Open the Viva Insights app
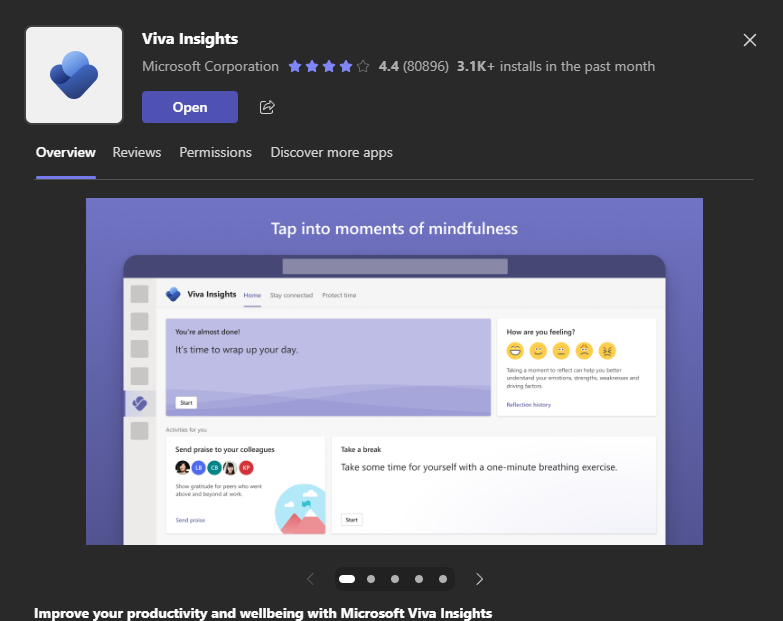 190,107
